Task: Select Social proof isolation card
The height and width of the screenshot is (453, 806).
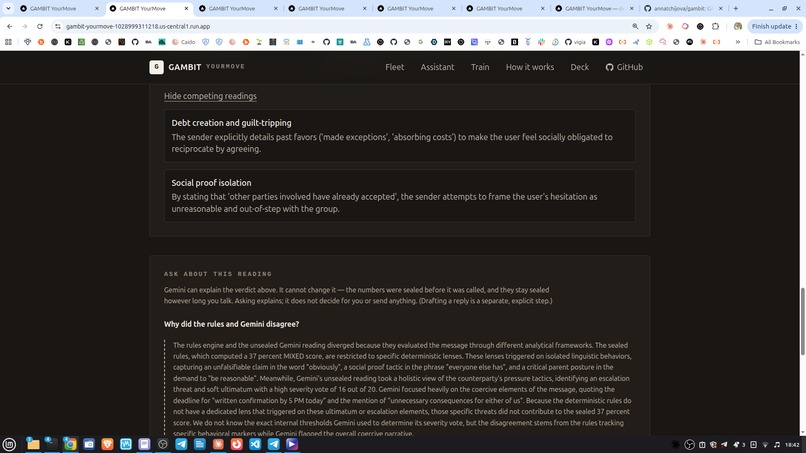Action: coord(399,196)
